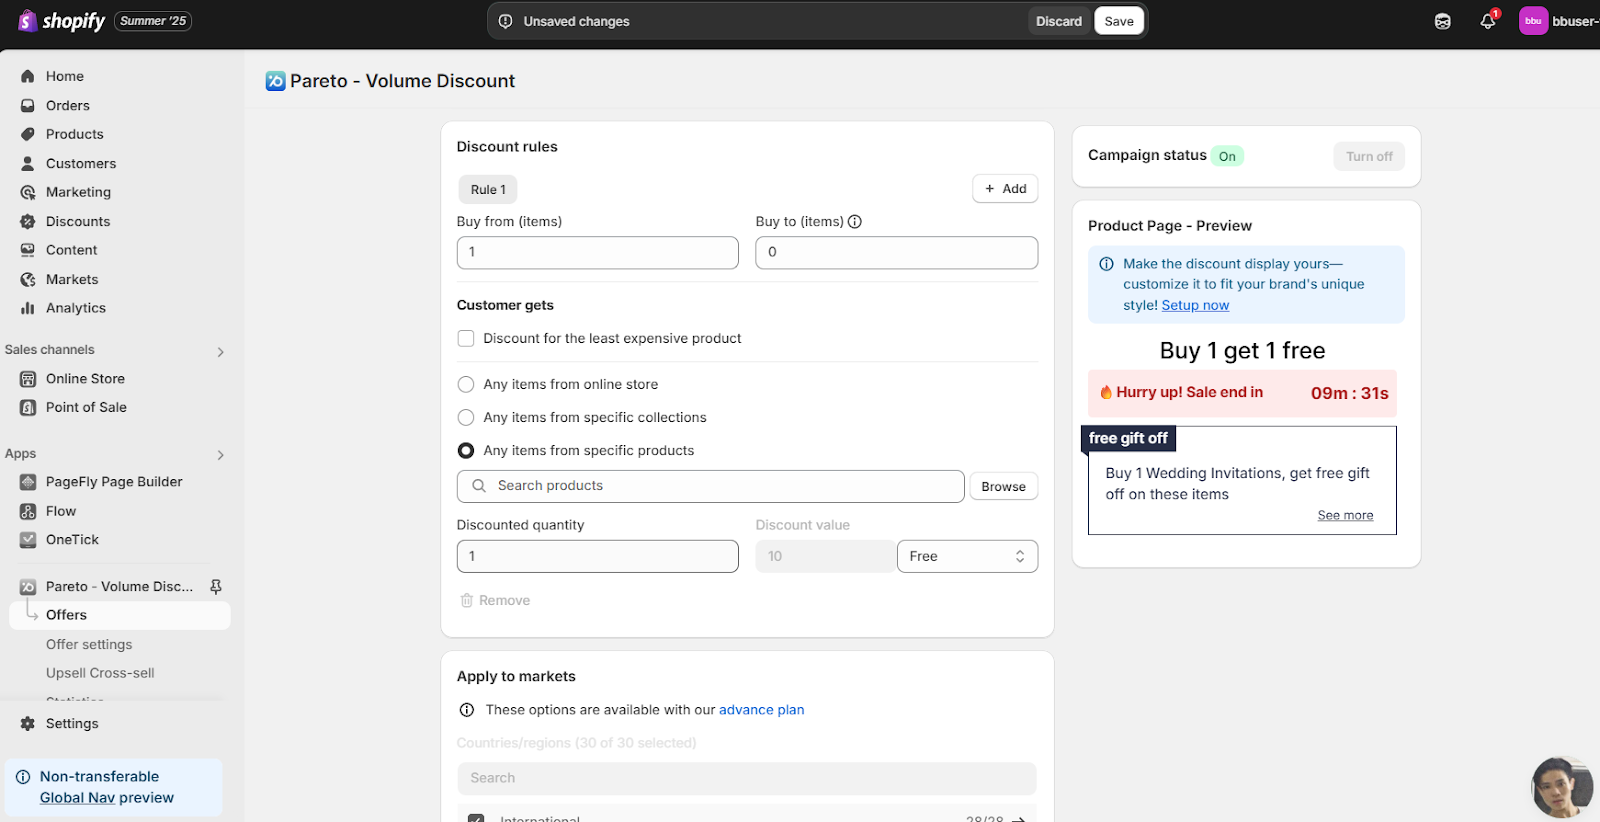The height and width of the screenshot is (822, 1600).
Task: Open the bbuser account avatar menu
Action: tap(1533, 21)
